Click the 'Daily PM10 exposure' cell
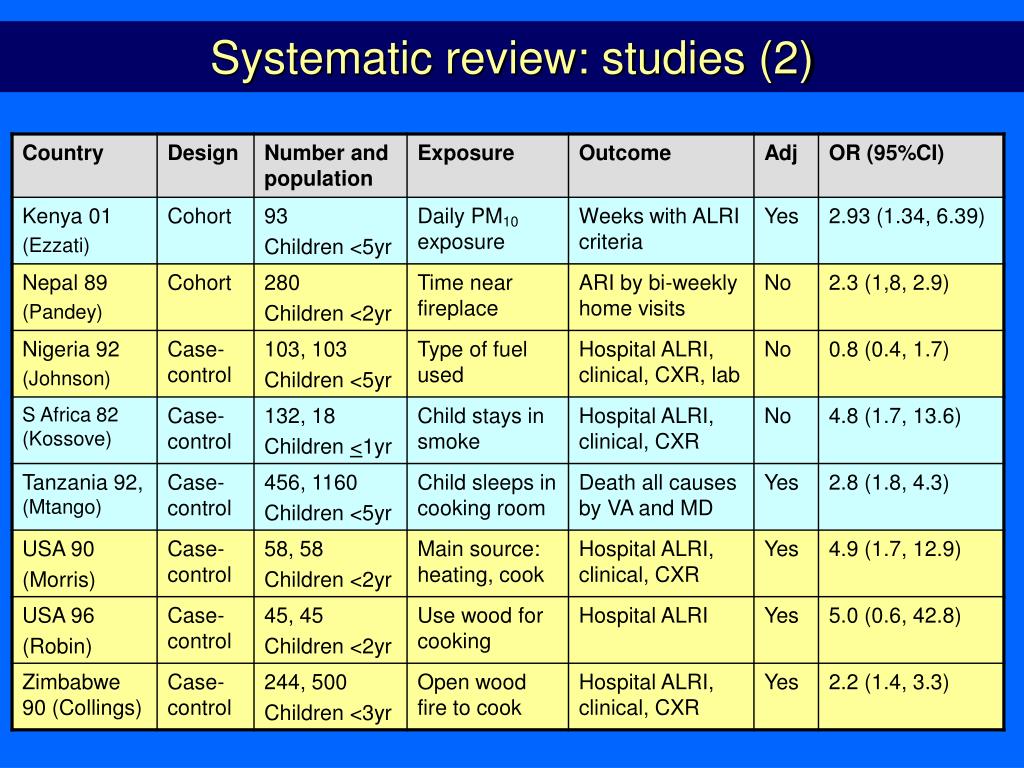1024x768 pixels. (x=488, y=231)
